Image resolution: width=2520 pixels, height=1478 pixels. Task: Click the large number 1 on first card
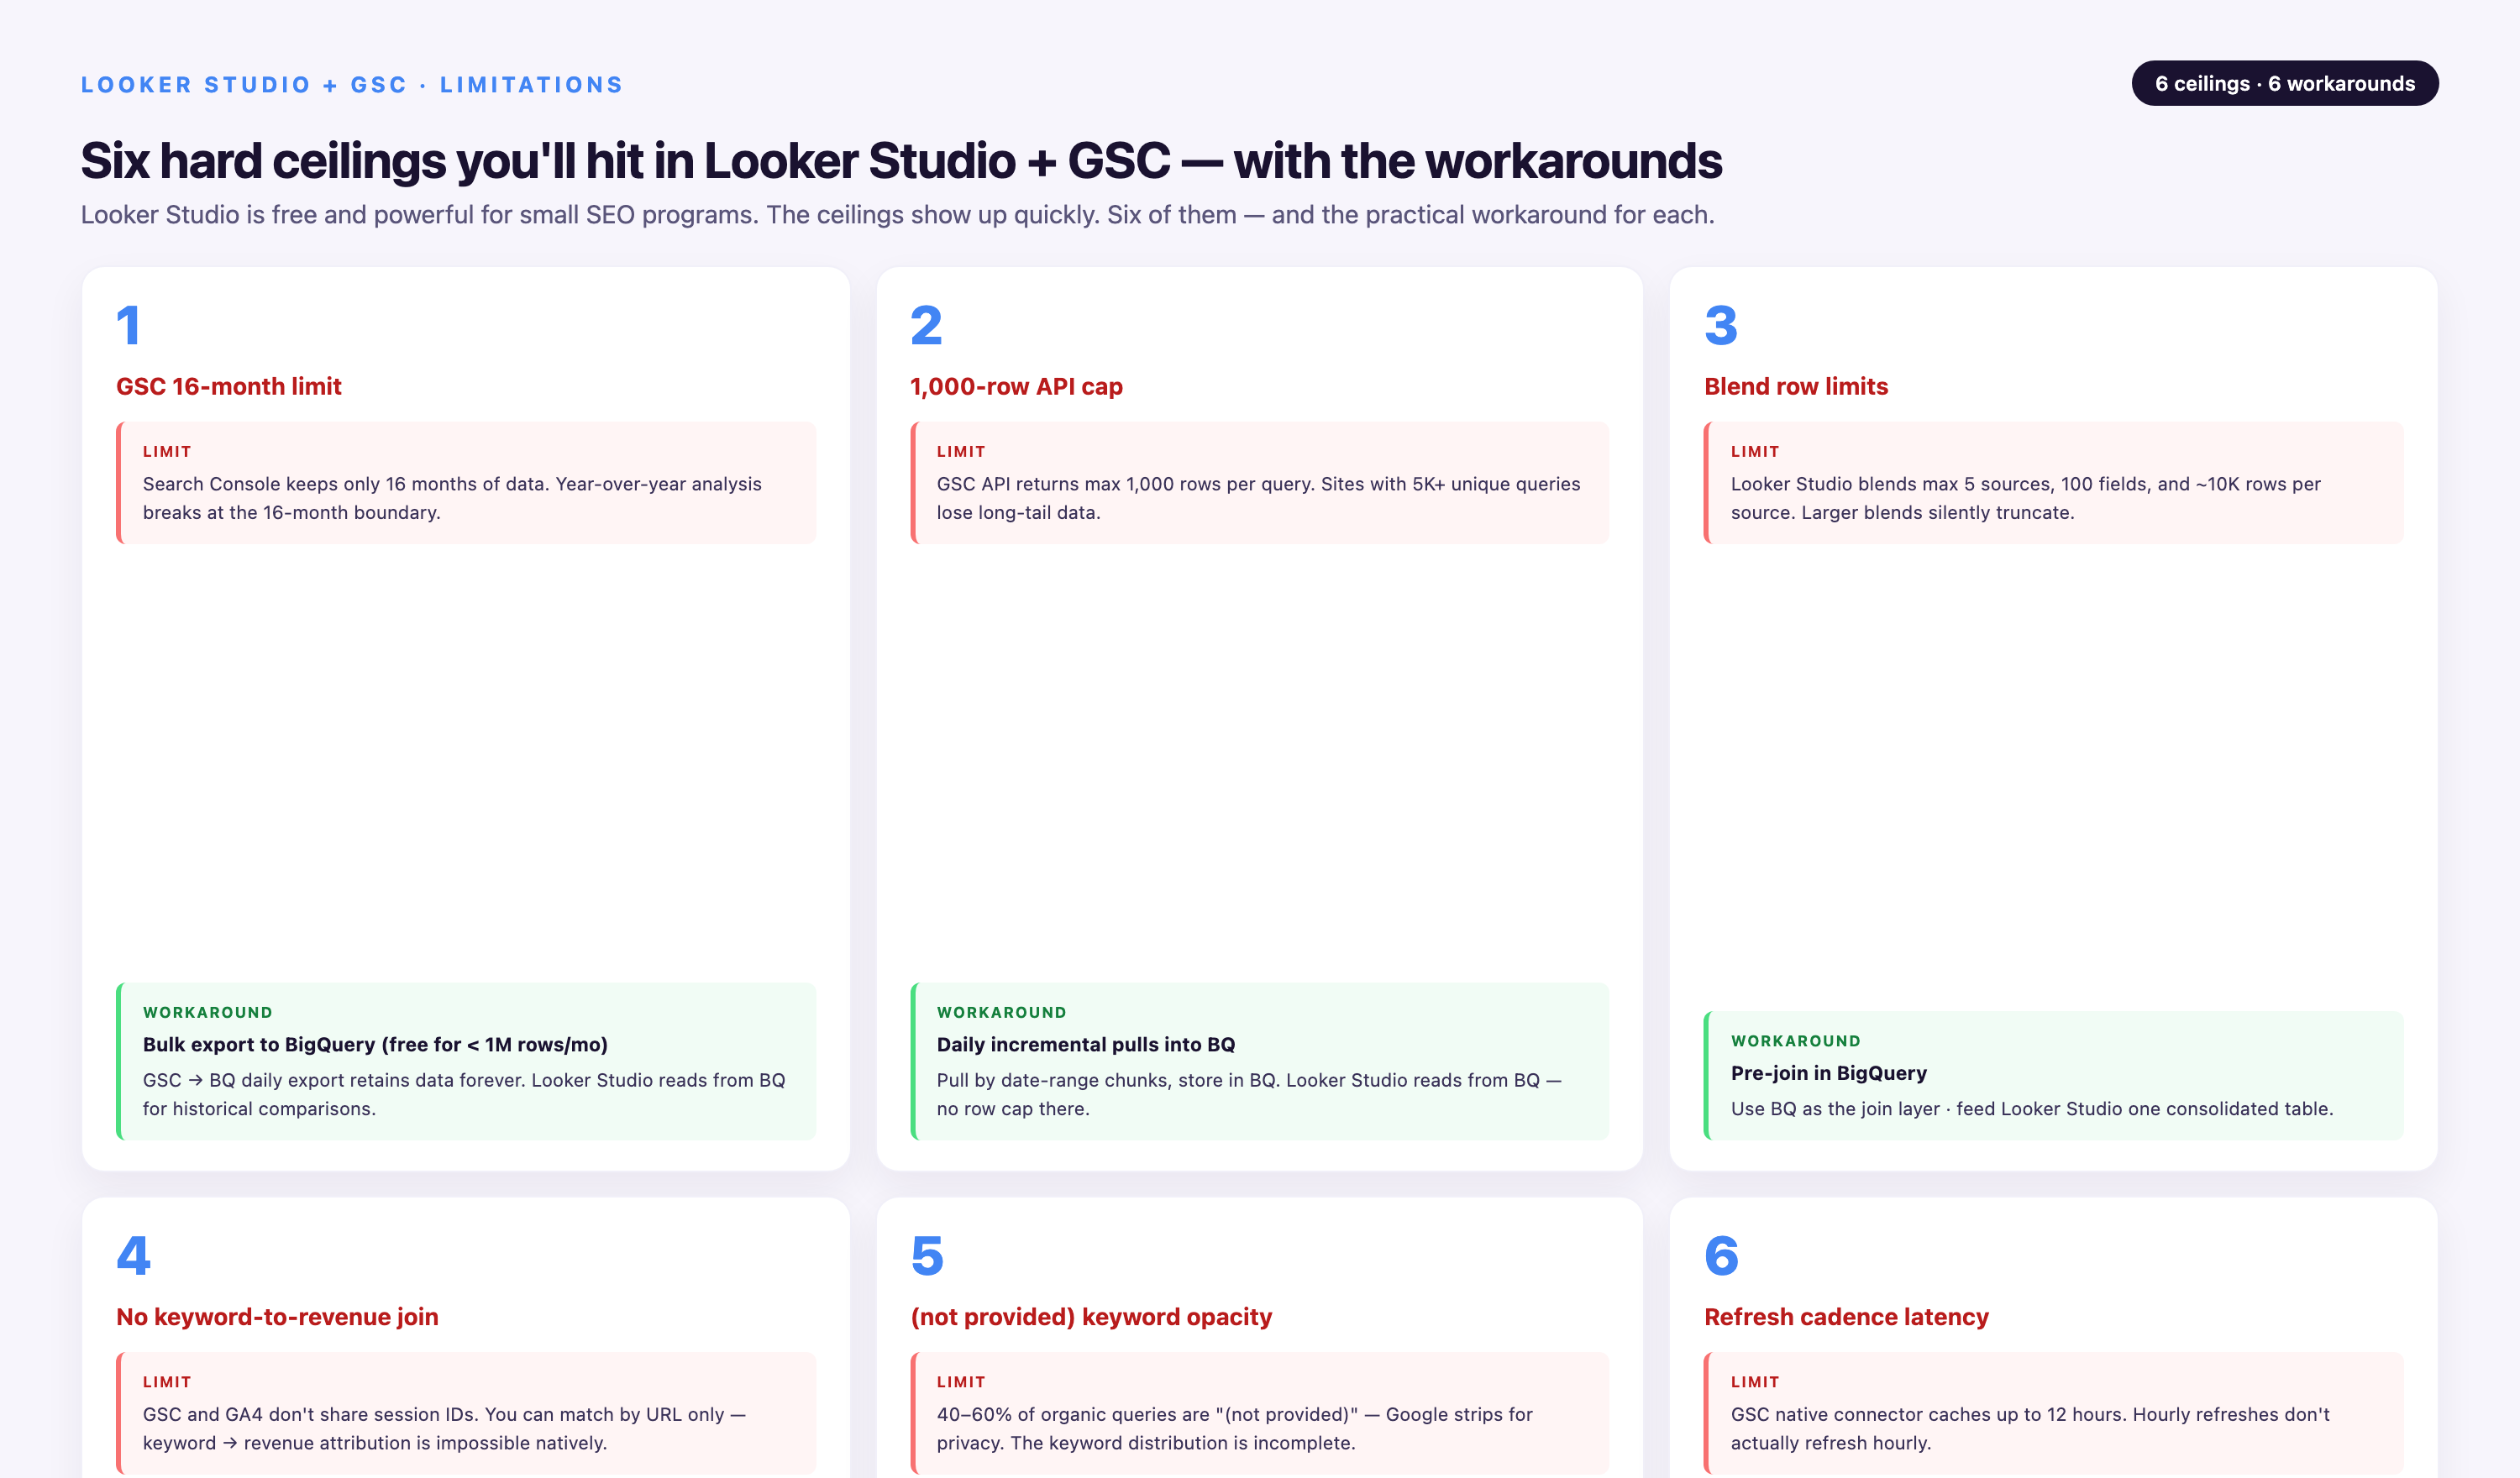click(x=128, y=325)
